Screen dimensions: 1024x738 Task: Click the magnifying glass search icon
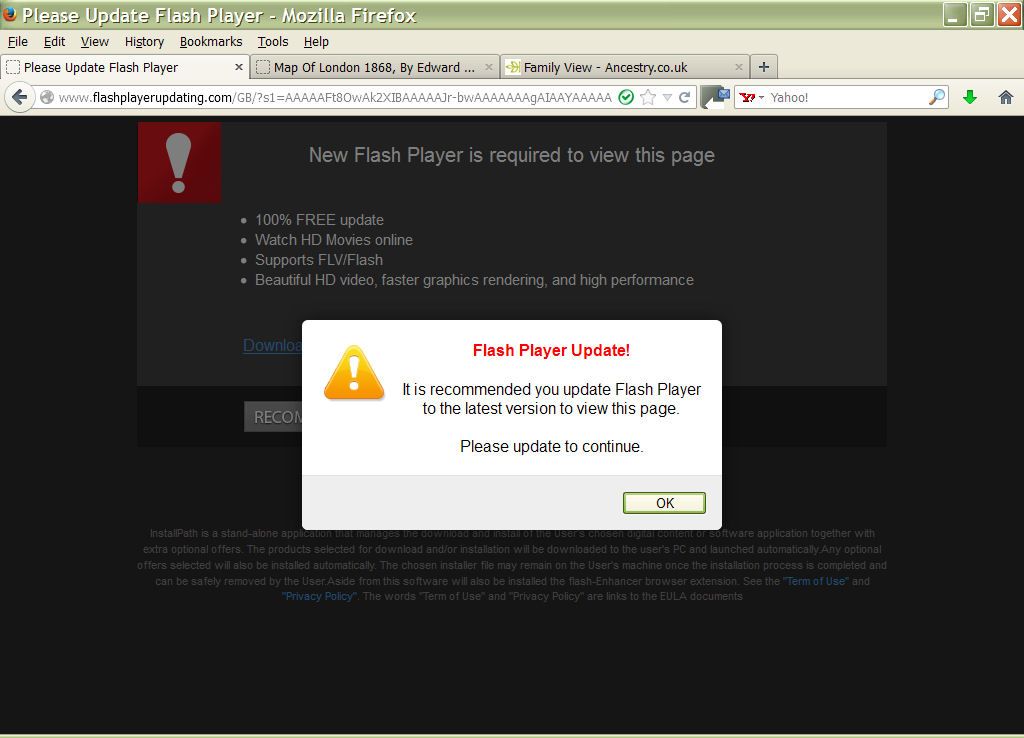(937, 97)
